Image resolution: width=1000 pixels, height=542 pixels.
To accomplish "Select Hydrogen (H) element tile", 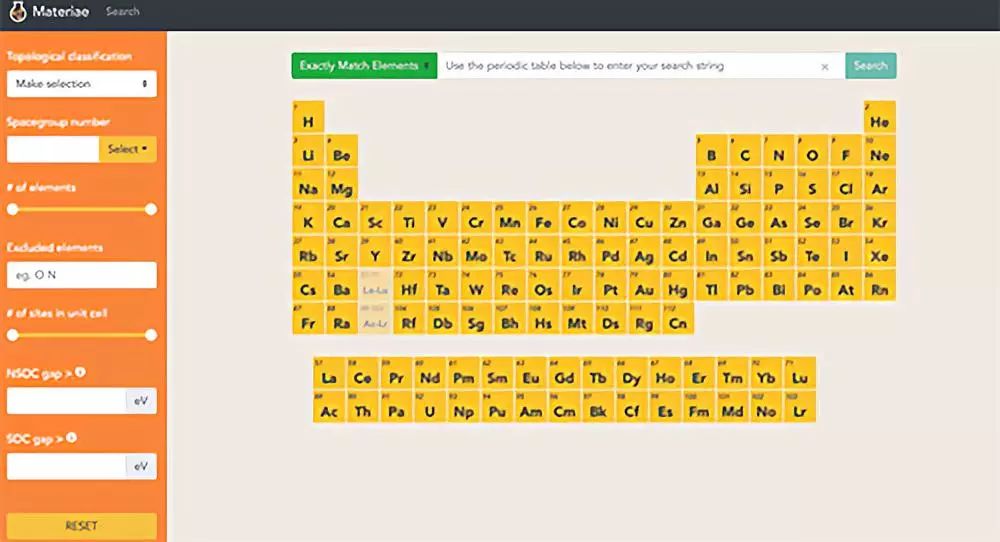I will pos(308,117).
